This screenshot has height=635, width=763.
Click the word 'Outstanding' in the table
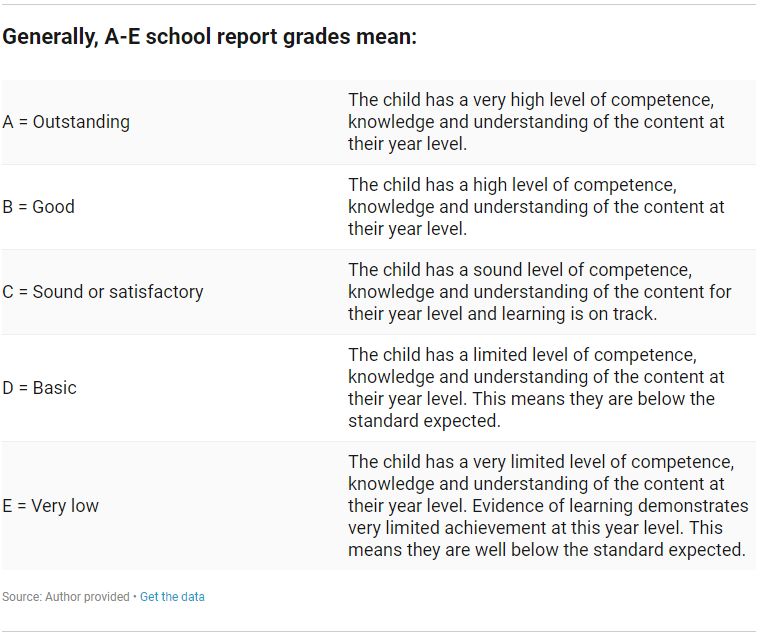pos(81,122)
